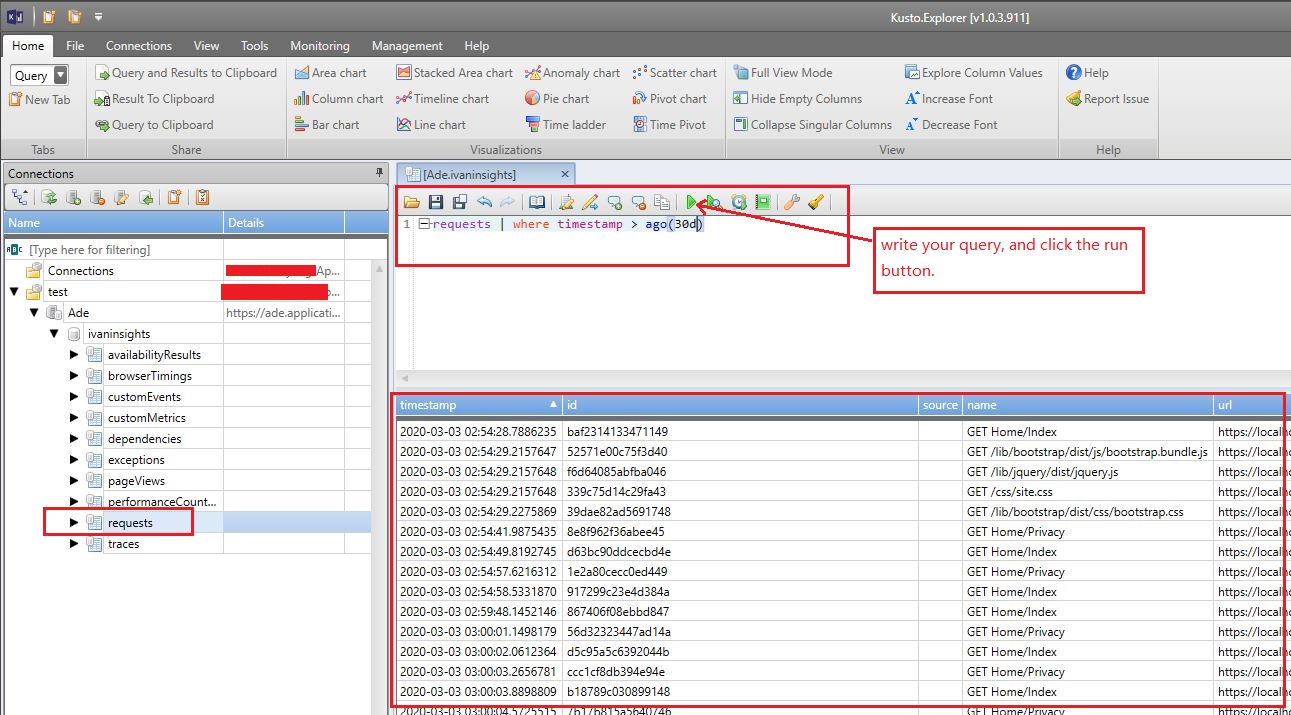1291x715 pixels.
Task: Open Time ladder view
Action: coord(566,125)
